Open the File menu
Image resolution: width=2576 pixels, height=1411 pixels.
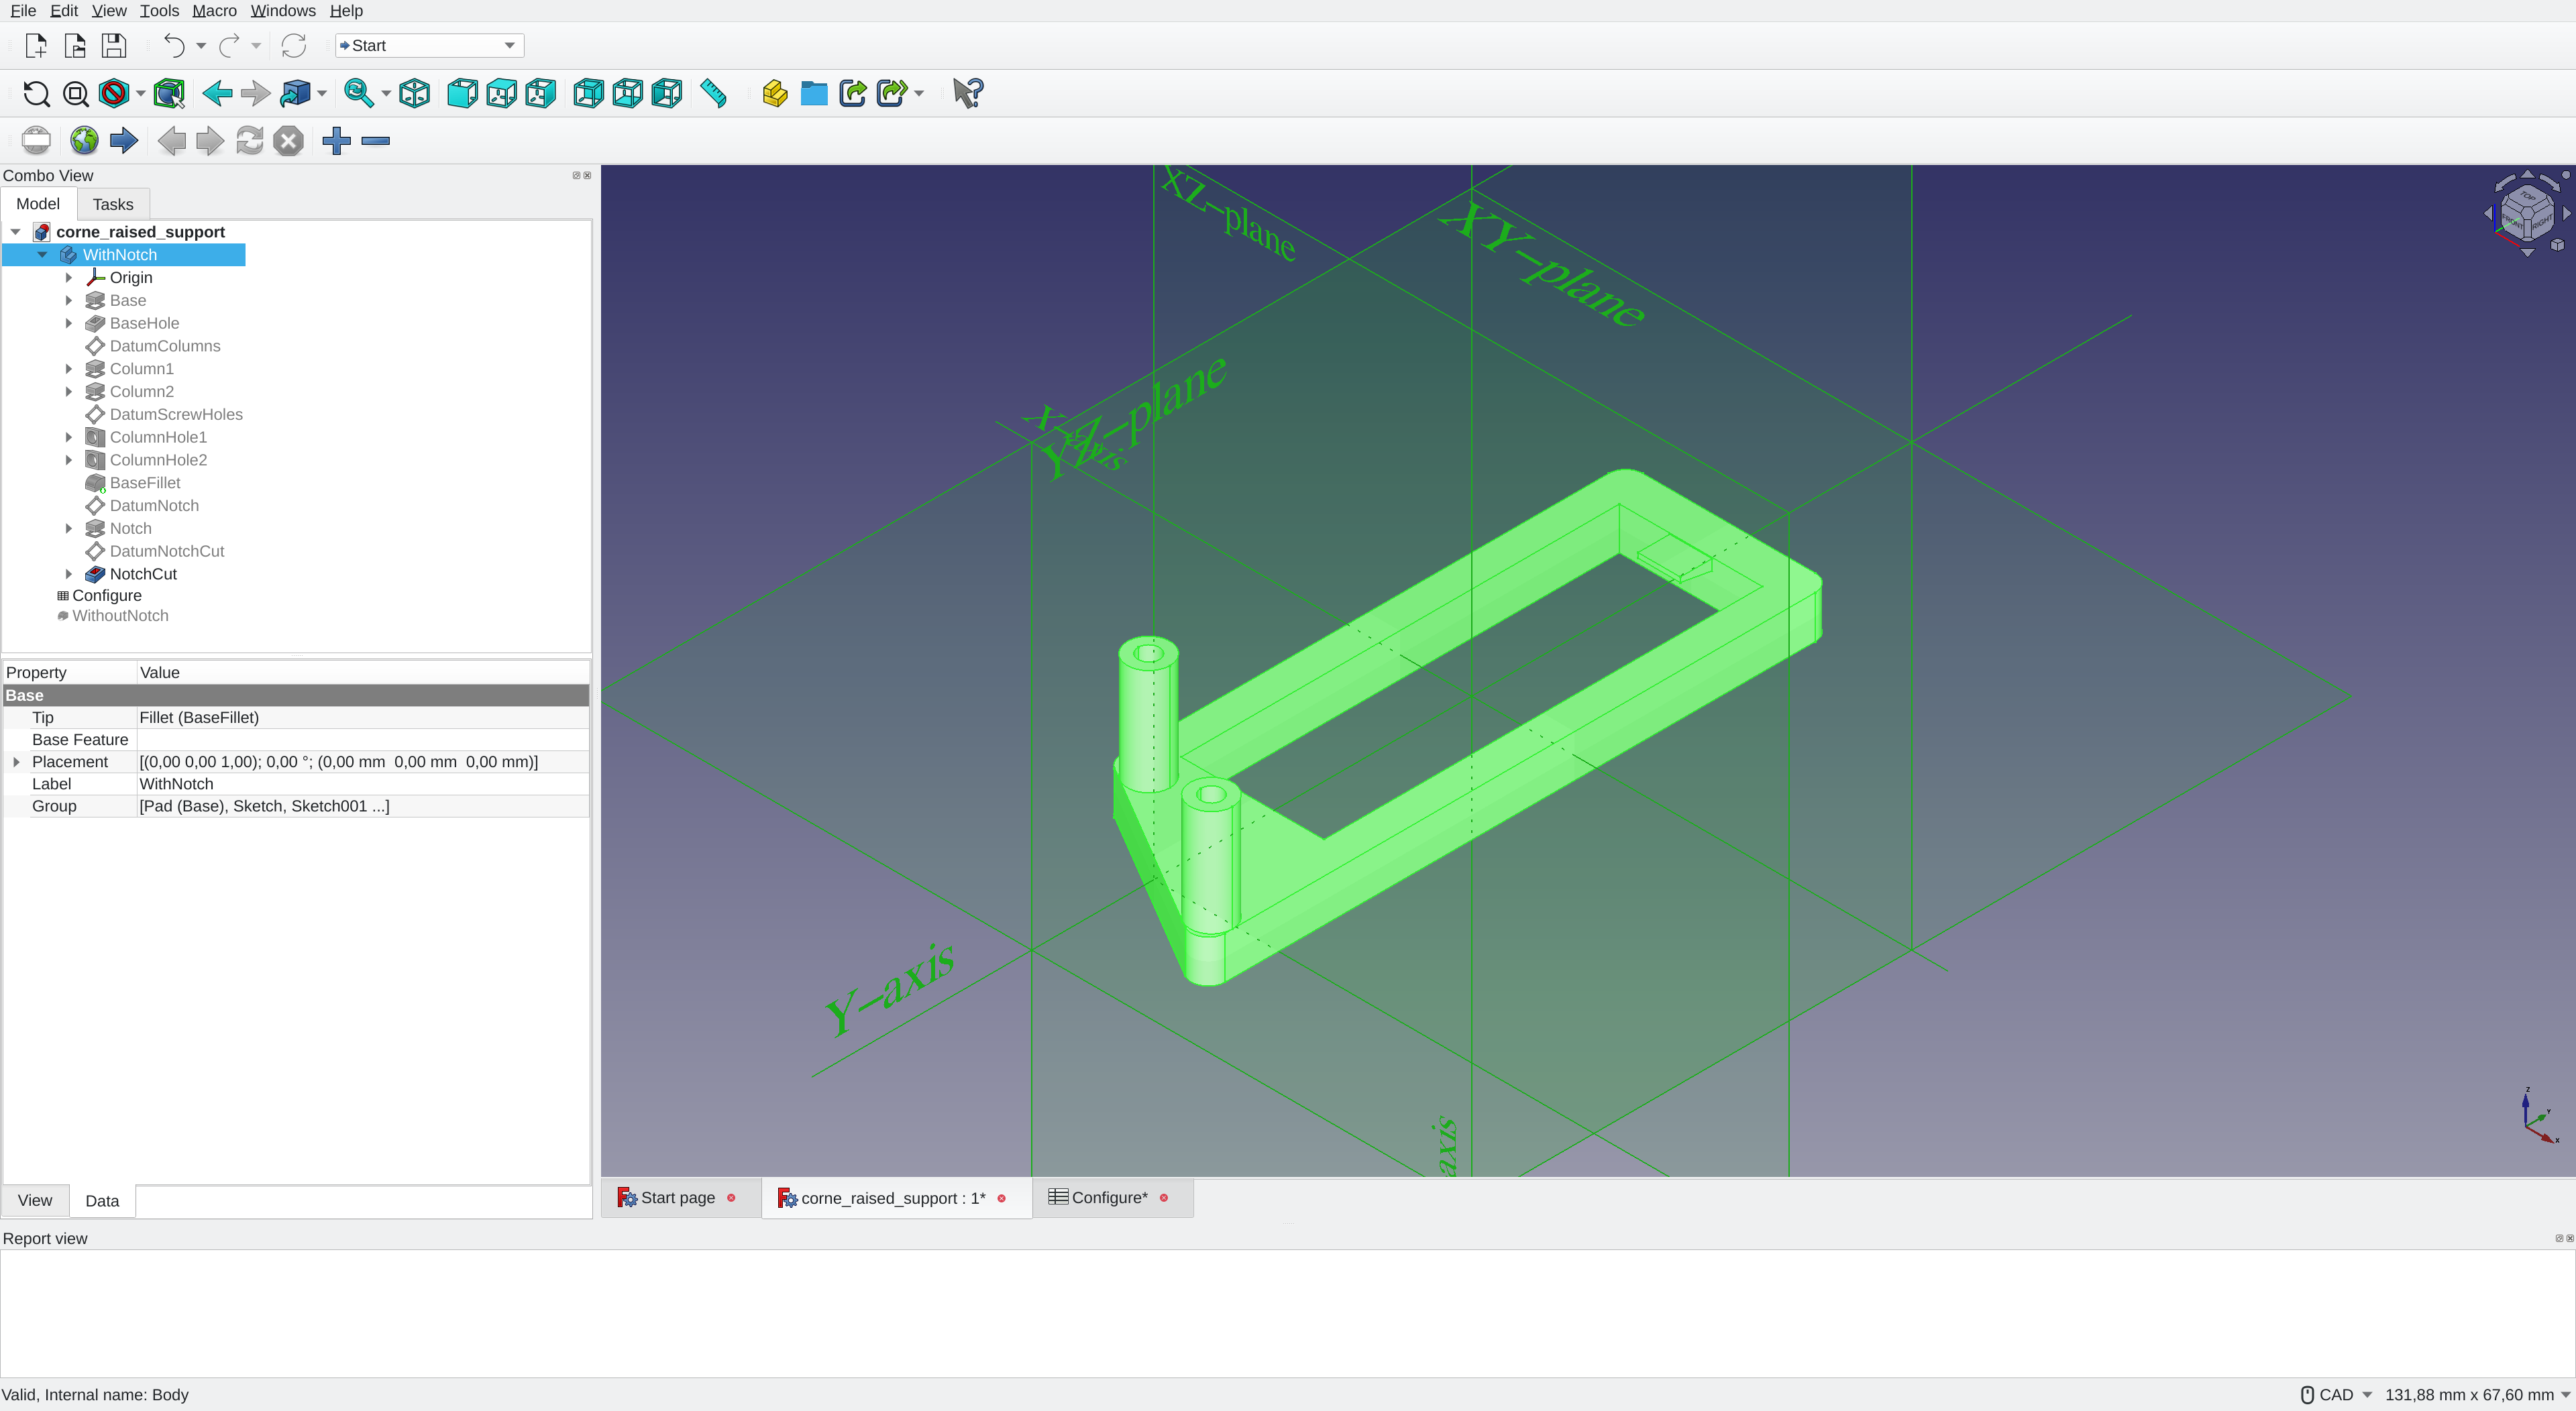pos(23,11)
